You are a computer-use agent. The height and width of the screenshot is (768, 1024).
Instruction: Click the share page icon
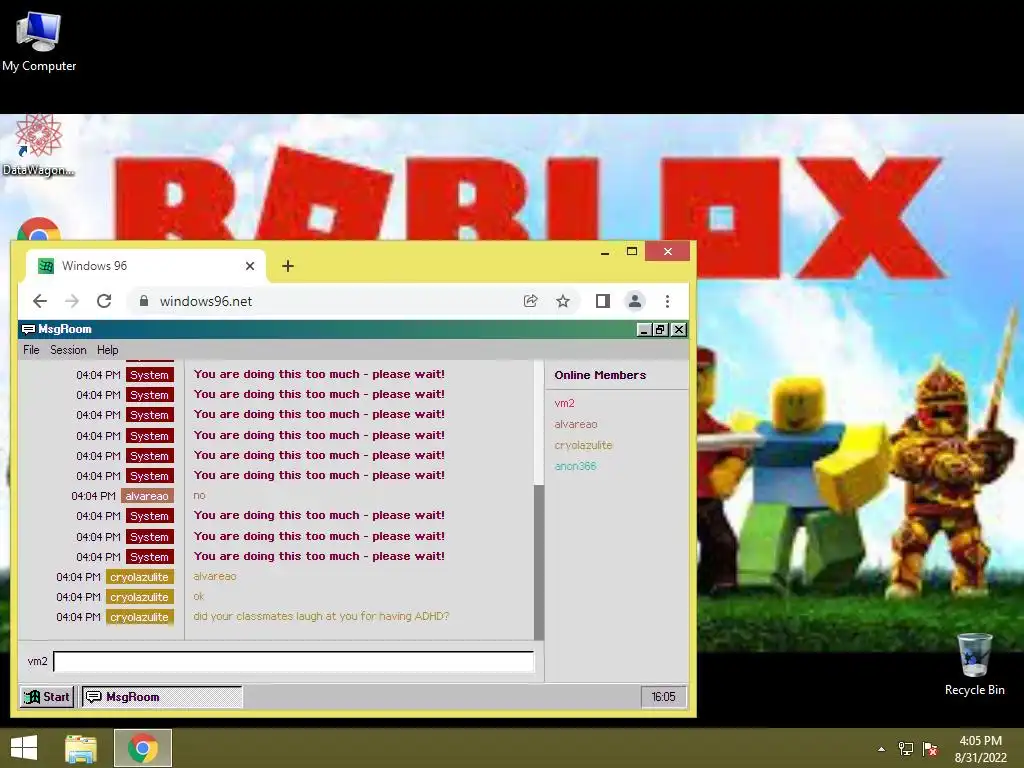tap(530, 301)
